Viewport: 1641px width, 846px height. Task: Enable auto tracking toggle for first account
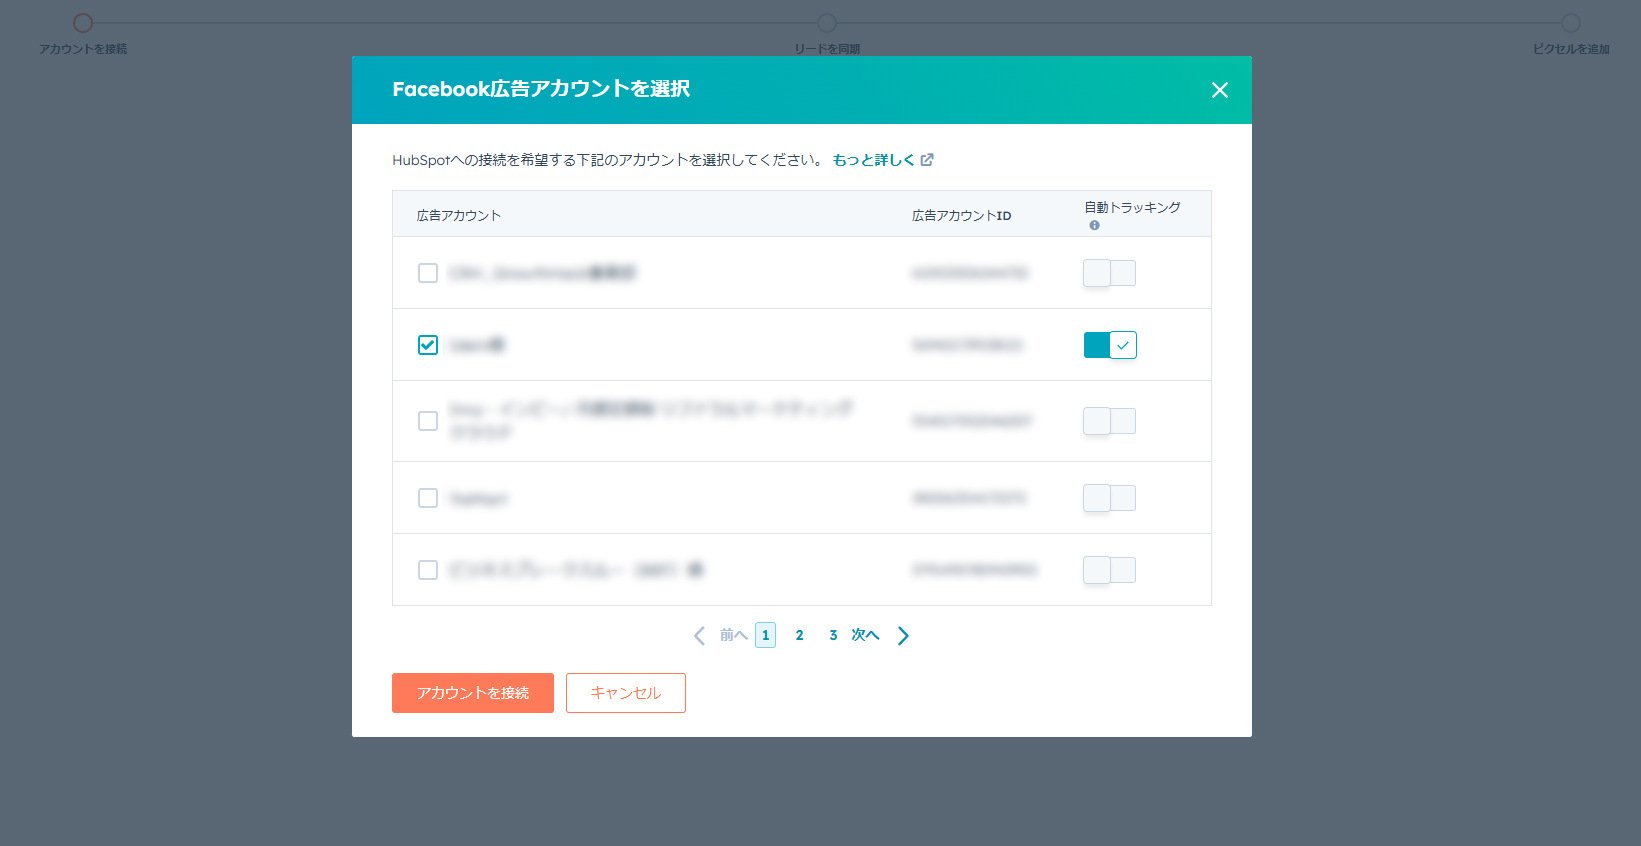pos(1110,273)
